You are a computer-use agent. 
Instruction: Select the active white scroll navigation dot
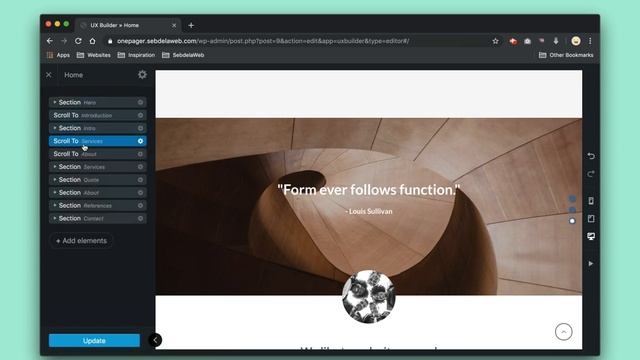click(572, 221)
